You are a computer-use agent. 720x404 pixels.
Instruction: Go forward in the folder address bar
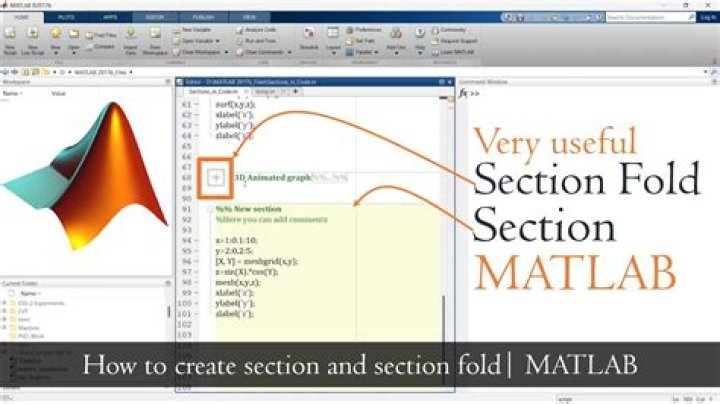click(15, 72)
